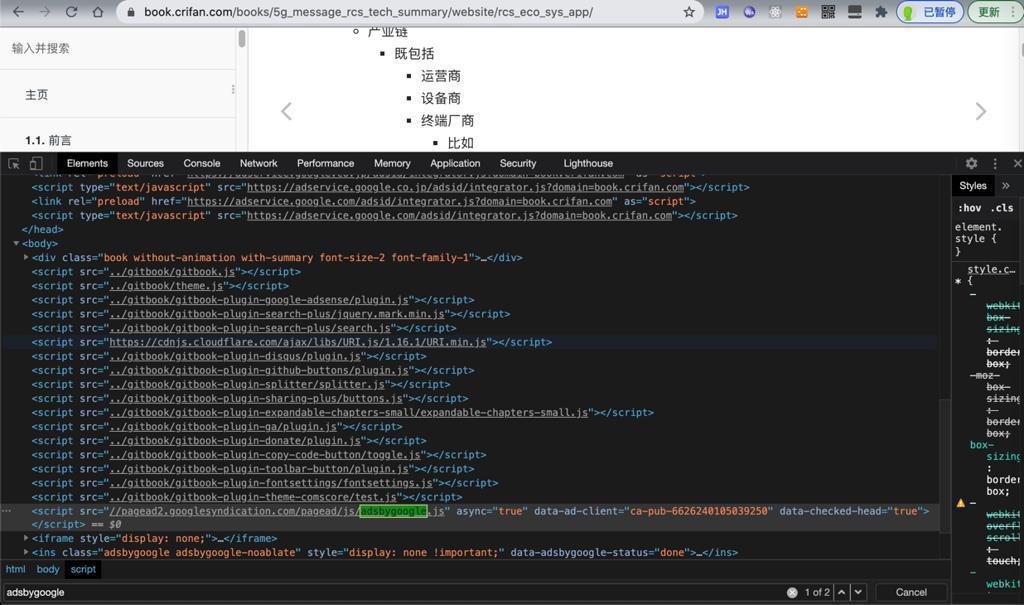1024x605 pixels.
Task: Click the purple round extension icon
Action: (x=749, y=12)
